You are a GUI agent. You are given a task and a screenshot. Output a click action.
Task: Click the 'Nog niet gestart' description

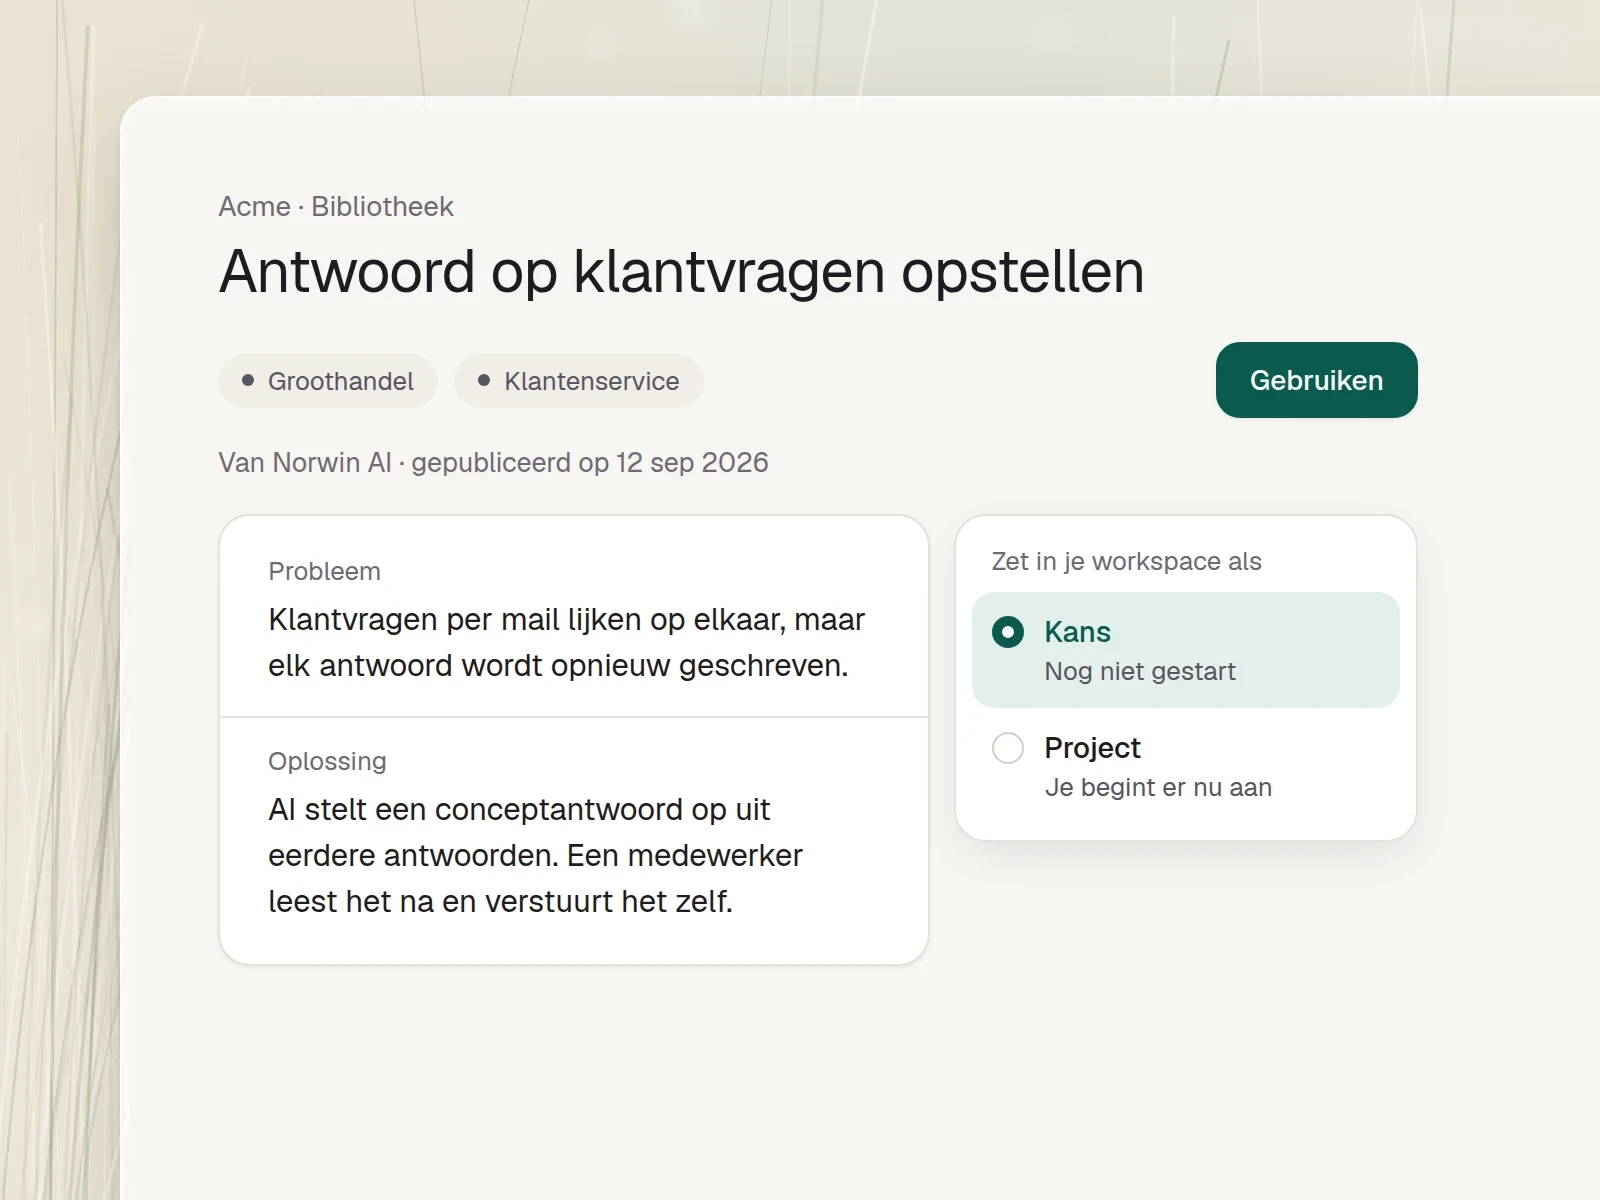1140,671
